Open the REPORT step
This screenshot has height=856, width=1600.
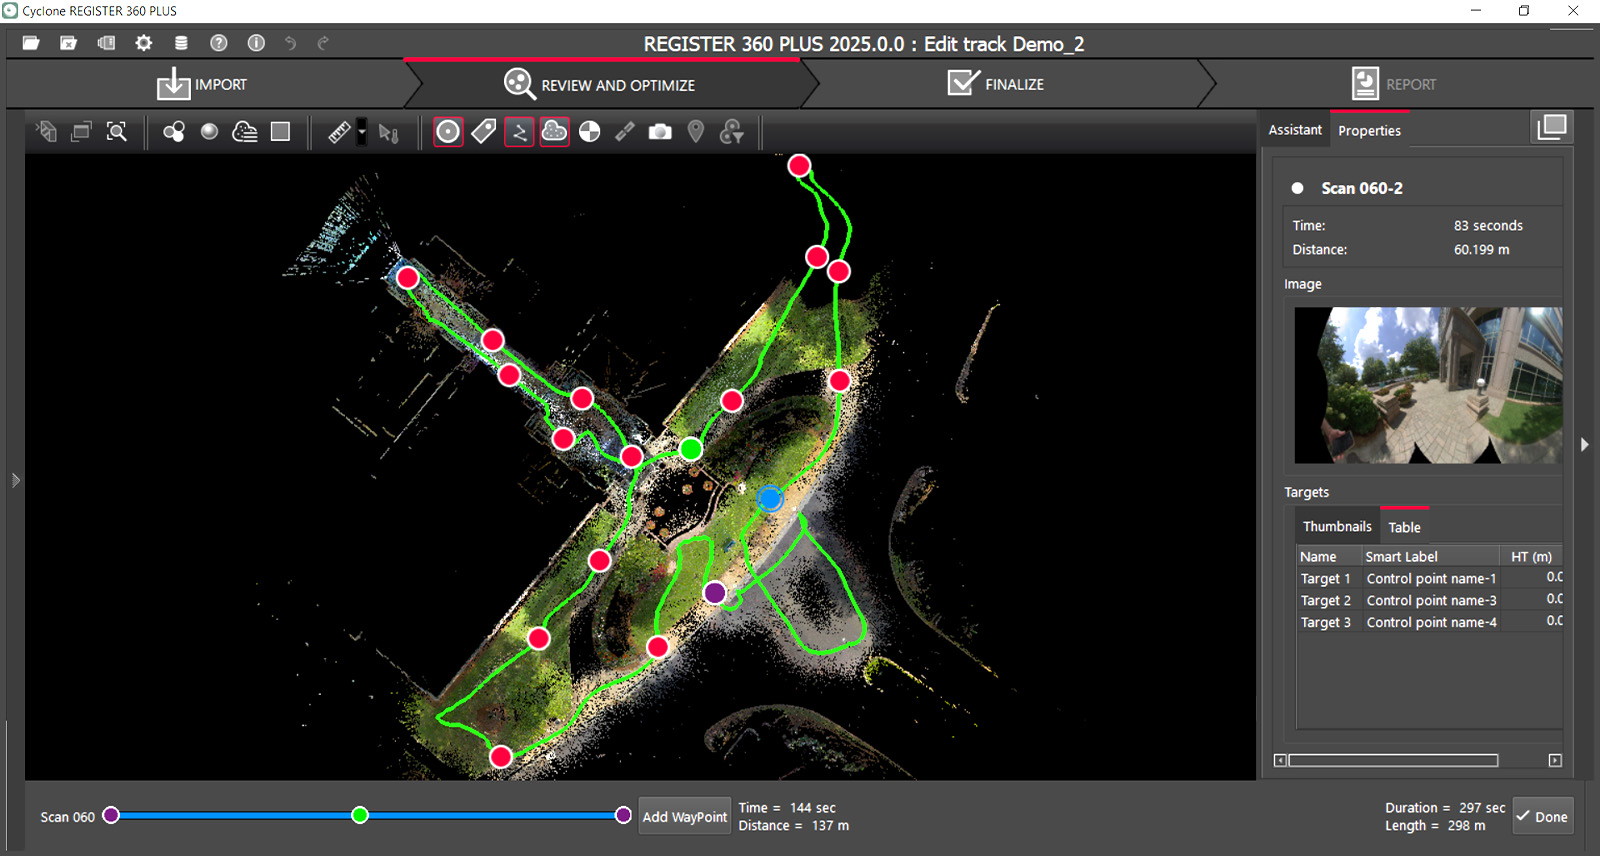(1393, 84)
